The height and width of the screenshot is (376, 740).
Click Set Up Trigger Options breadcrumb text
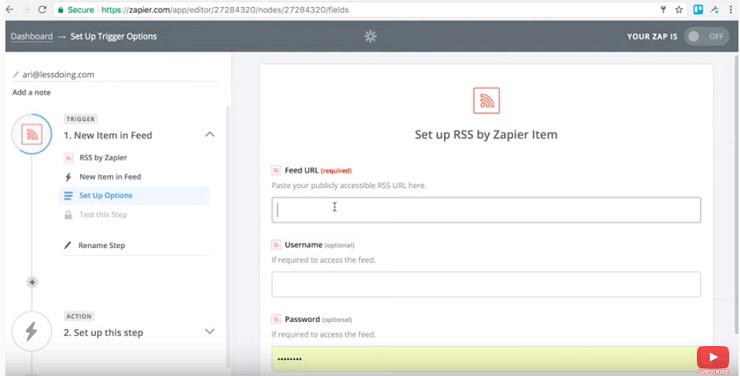tap(114, 36)
